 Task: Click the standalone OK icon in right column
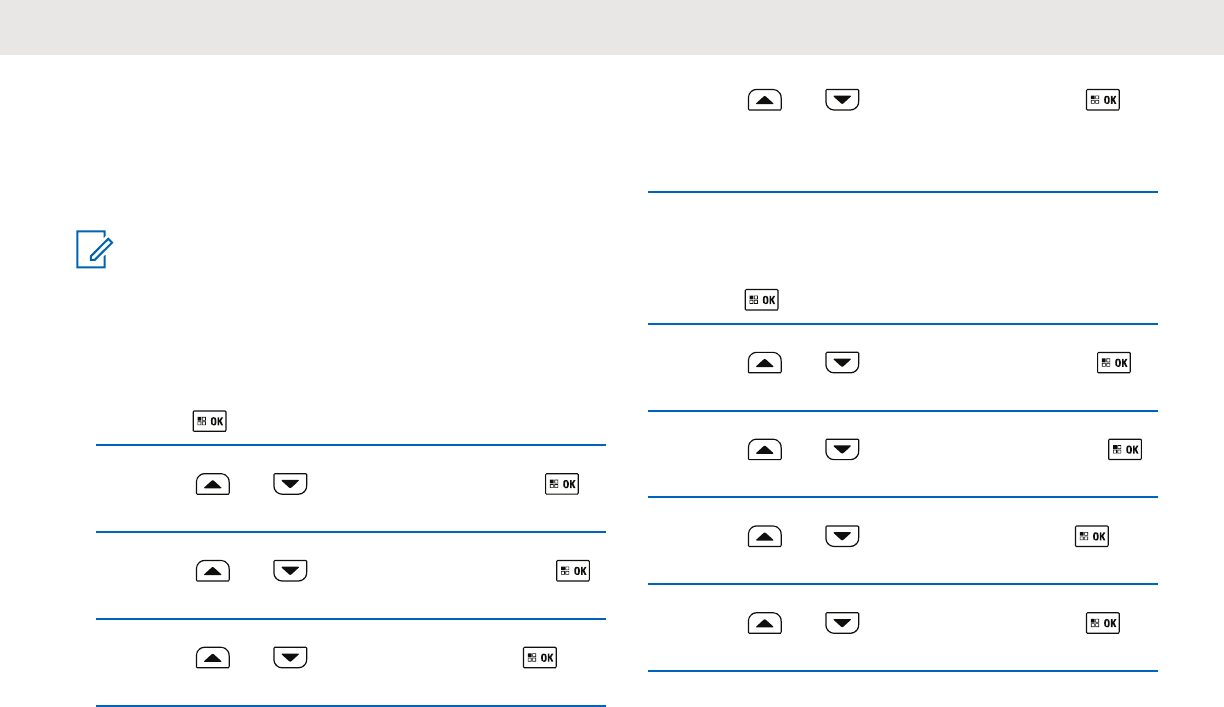pyautogui.click(x=762, y=299)
